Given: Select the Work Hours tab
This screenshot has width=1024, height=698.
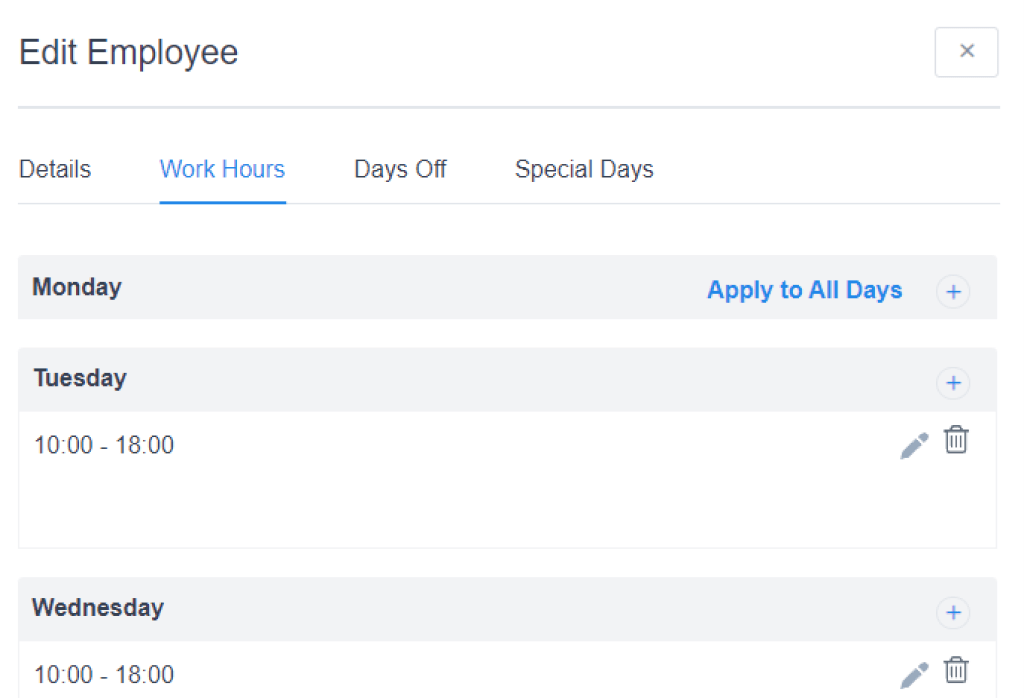Looking at the screenshot, I should 222,169.
